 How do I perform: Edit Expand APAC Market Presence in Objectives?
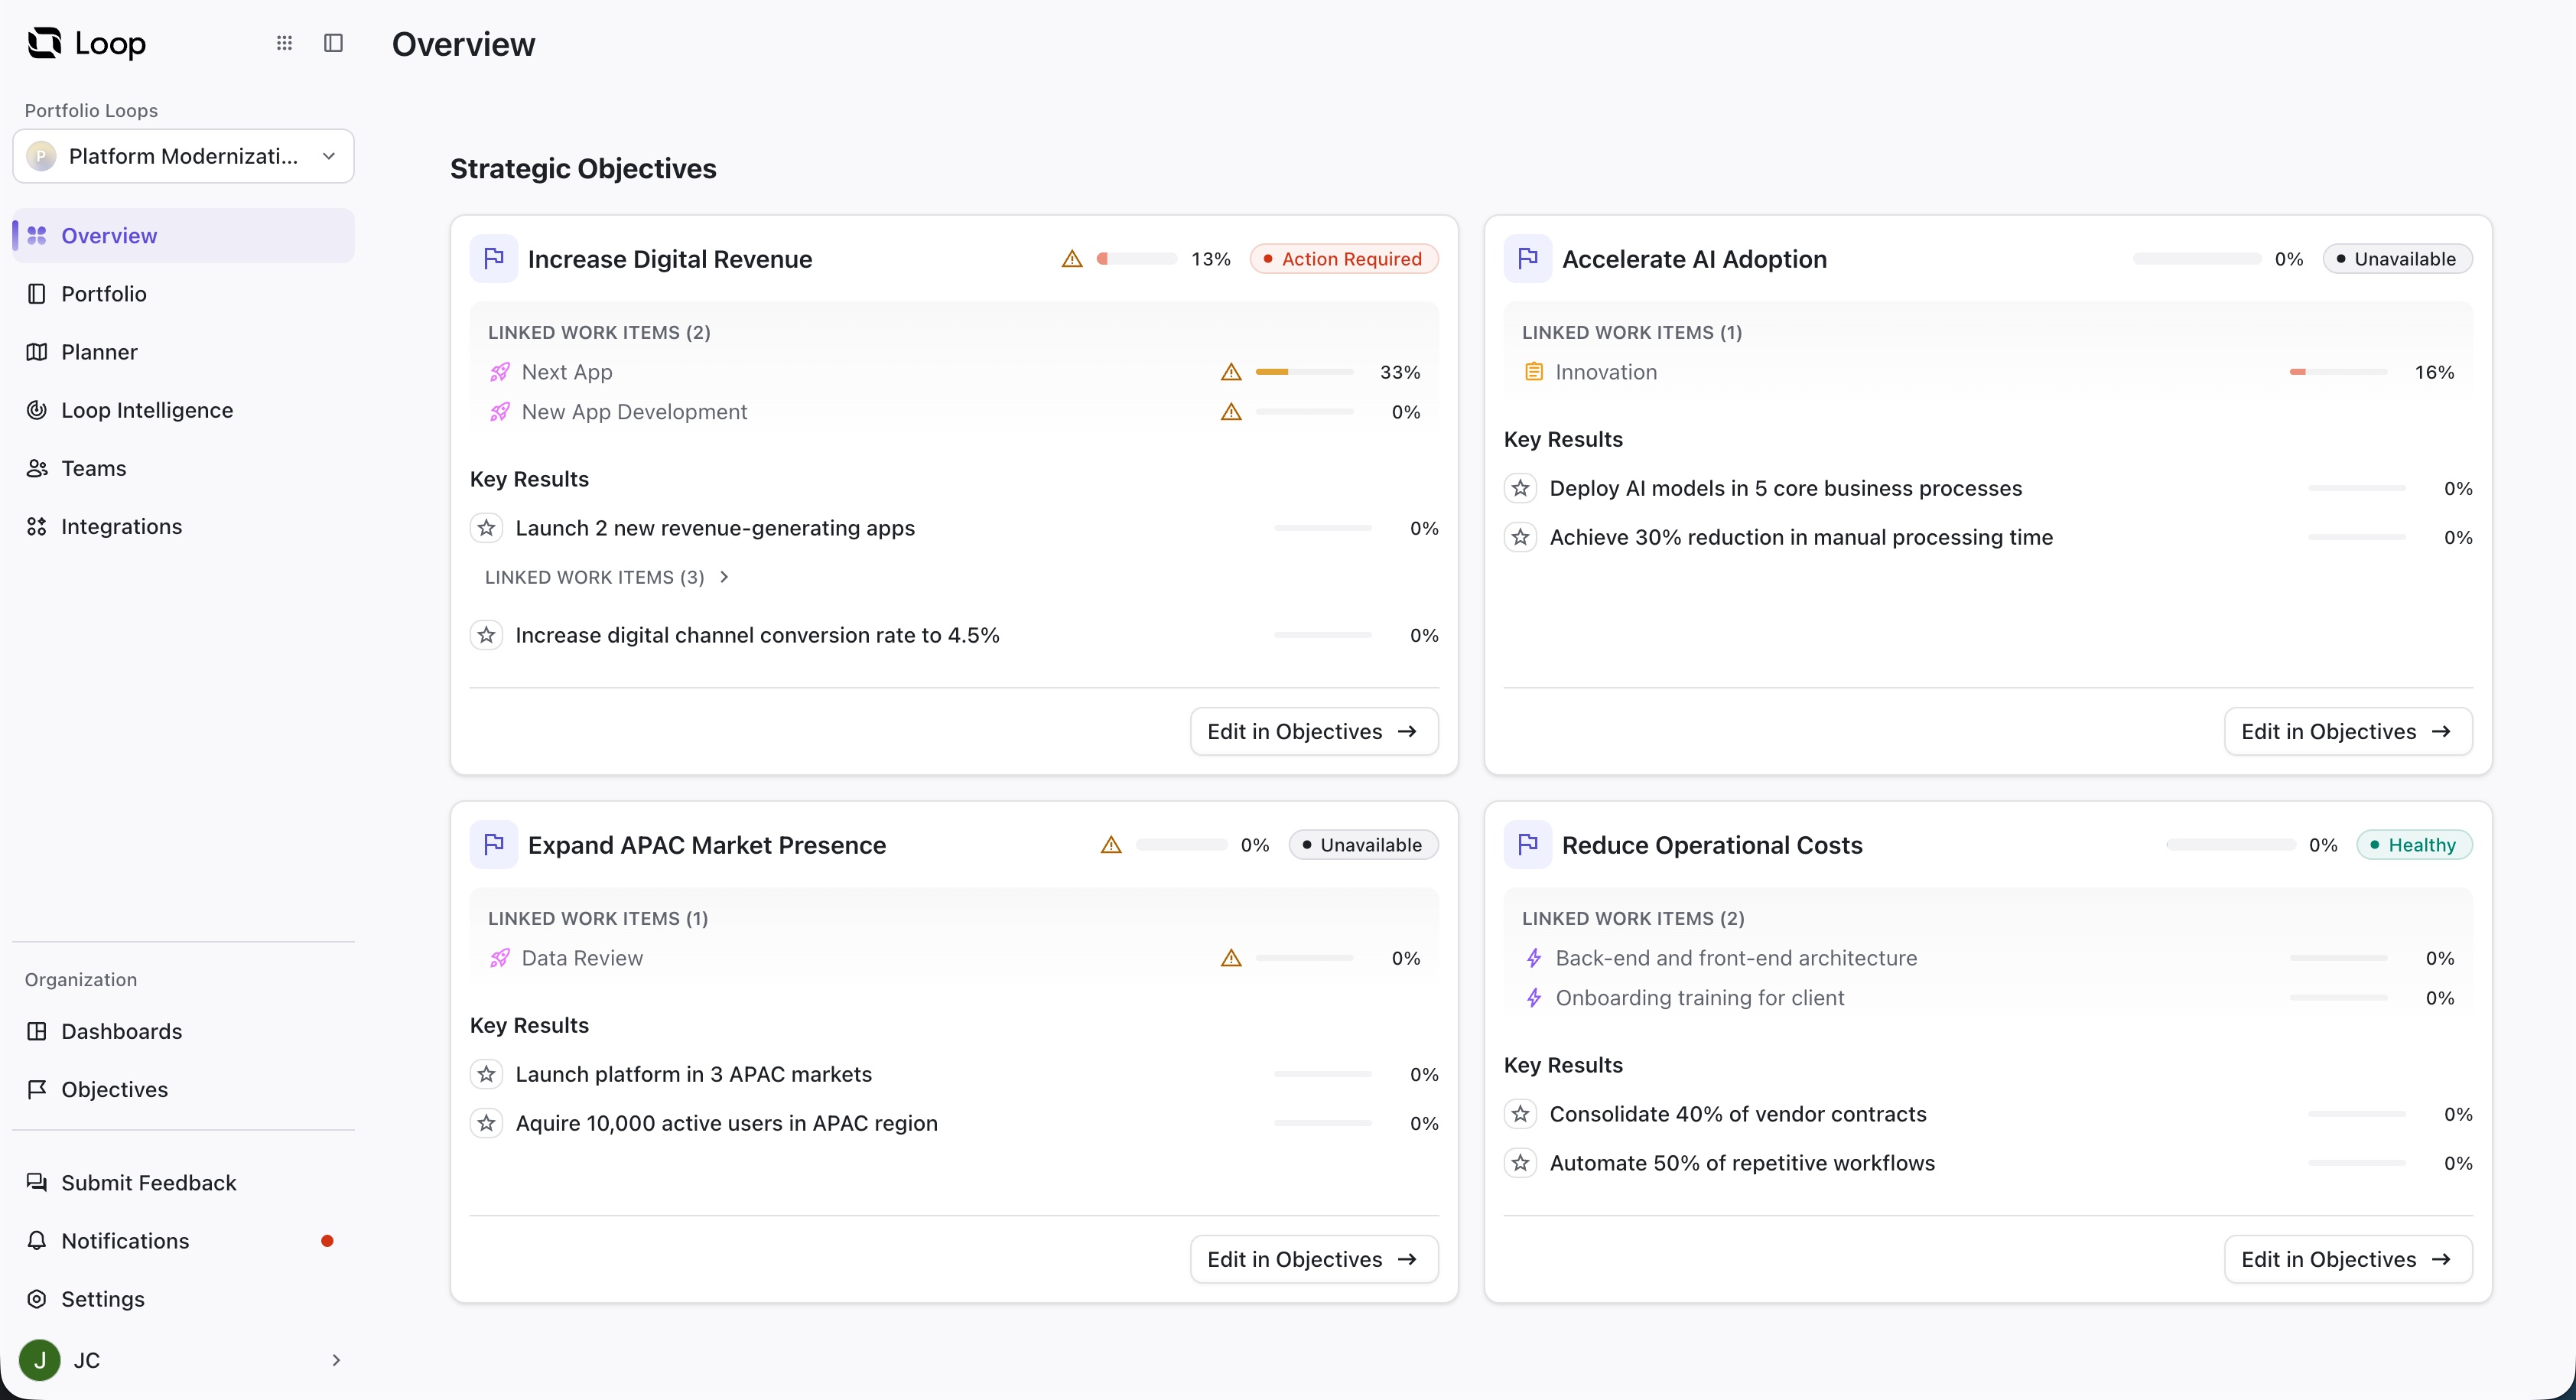1314,1260
